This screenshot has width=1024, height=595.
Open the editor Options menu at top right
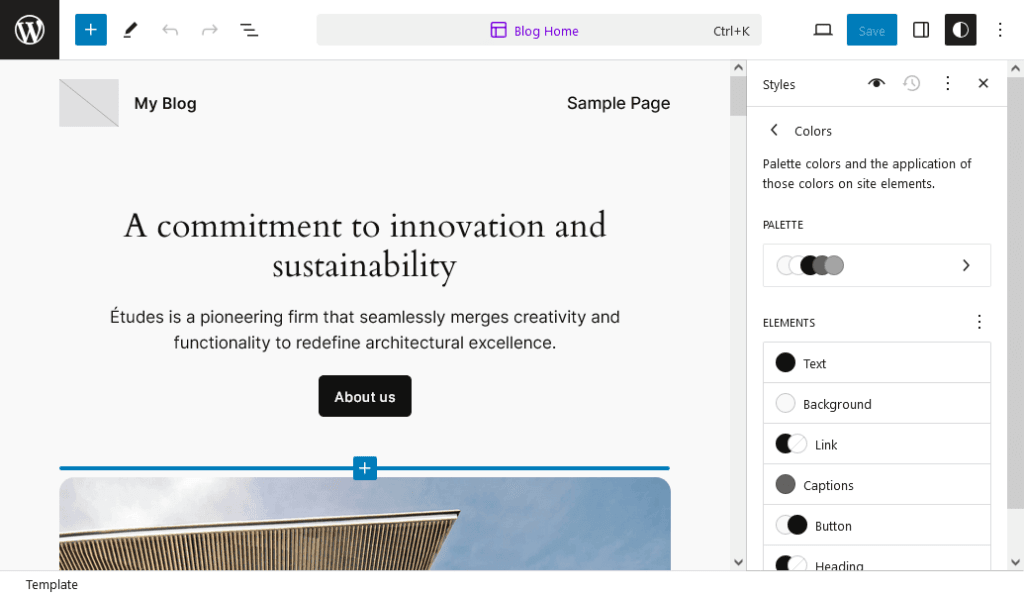tap(999, 30)
